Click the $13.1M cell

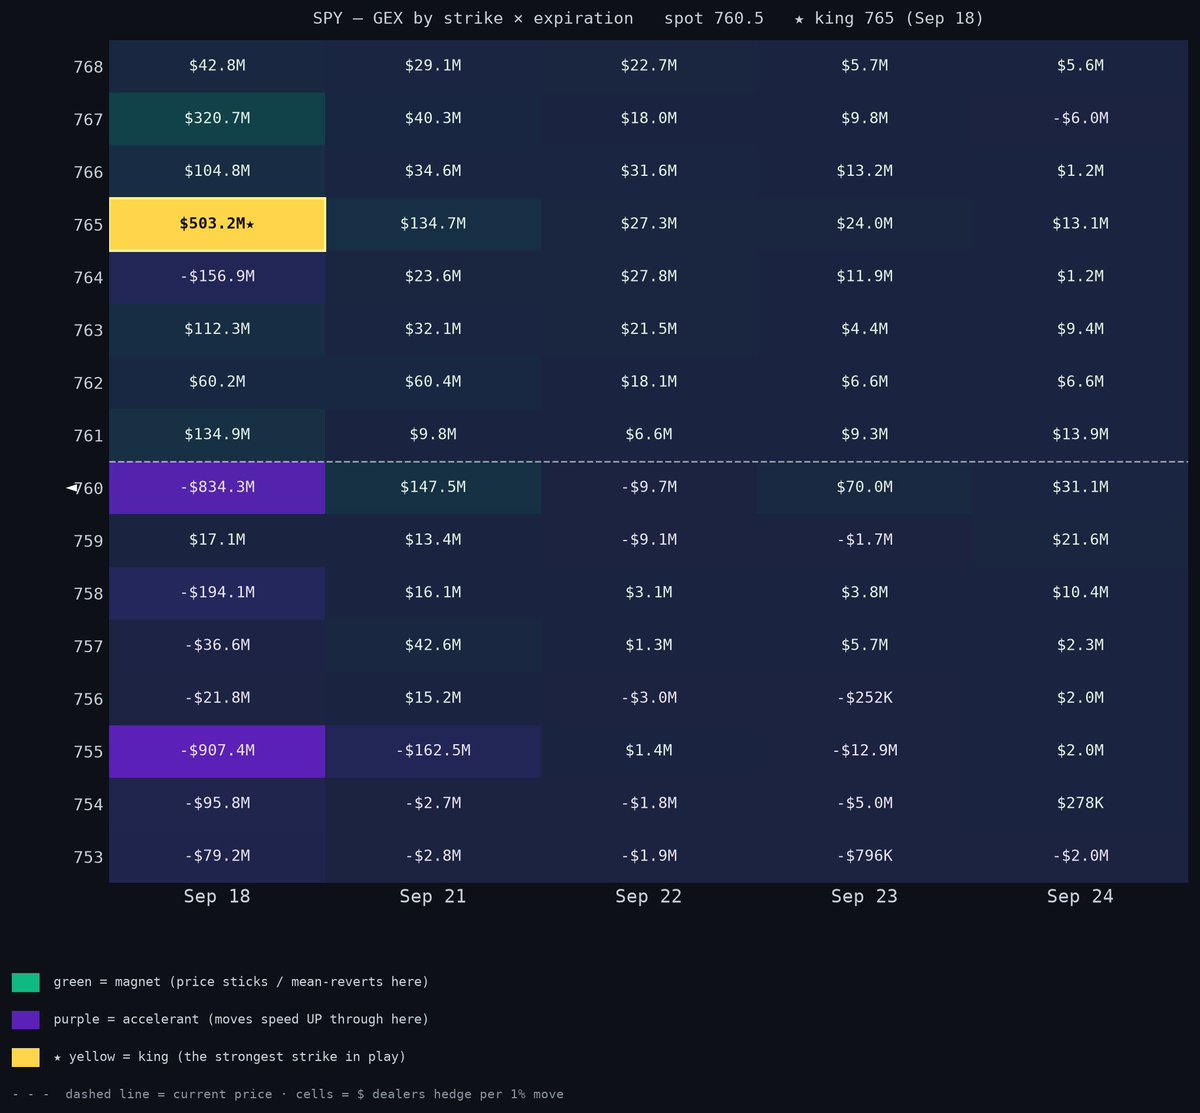[1080, 224]
